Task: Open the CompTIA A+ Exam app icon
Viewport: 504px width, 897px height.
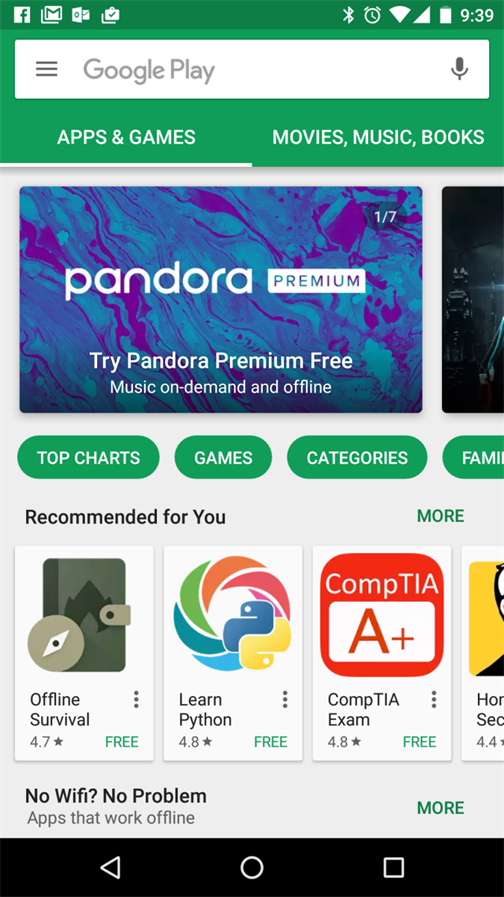Action: (382, 614)
